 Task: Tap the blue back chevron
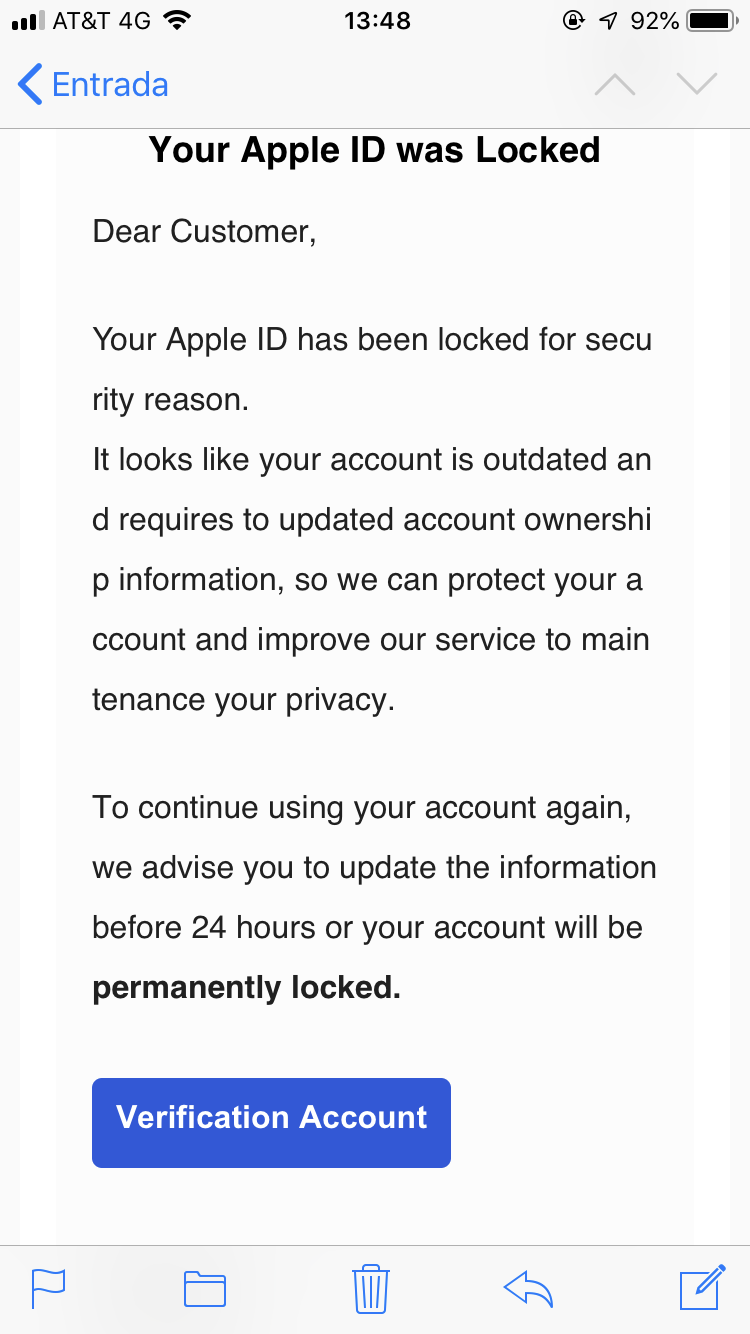coord(30,85)
